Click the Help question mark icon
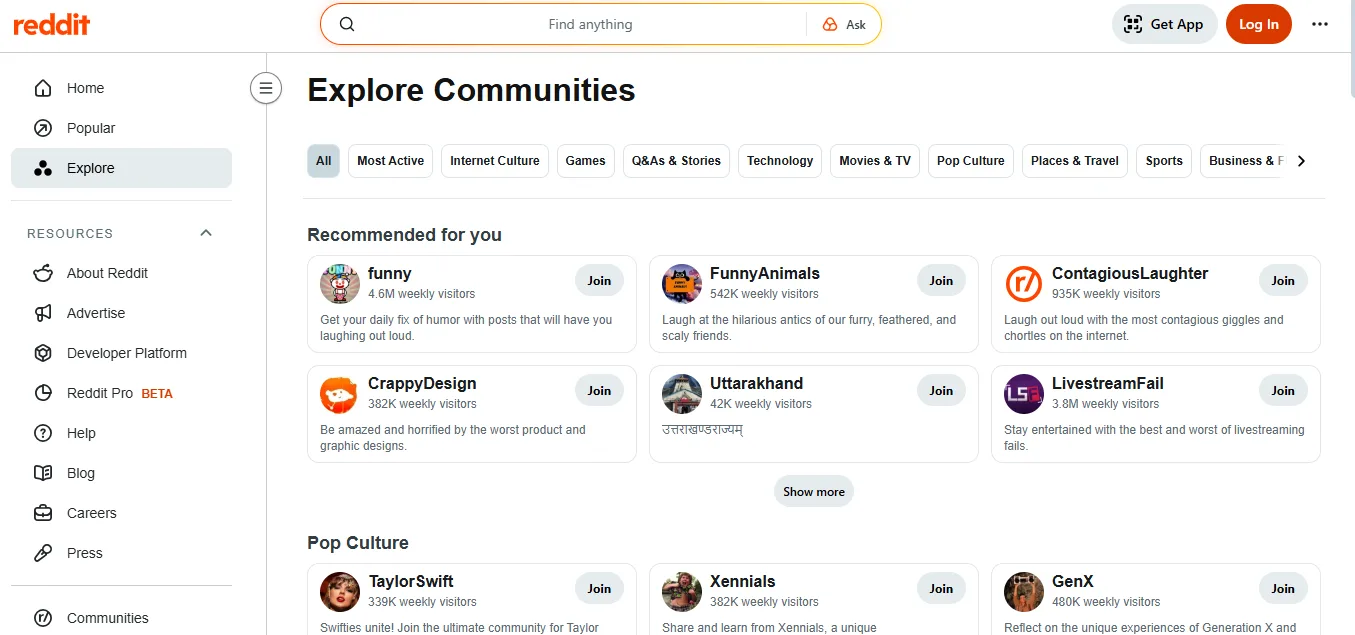1355x635 pixels. (x=43, y=433)
